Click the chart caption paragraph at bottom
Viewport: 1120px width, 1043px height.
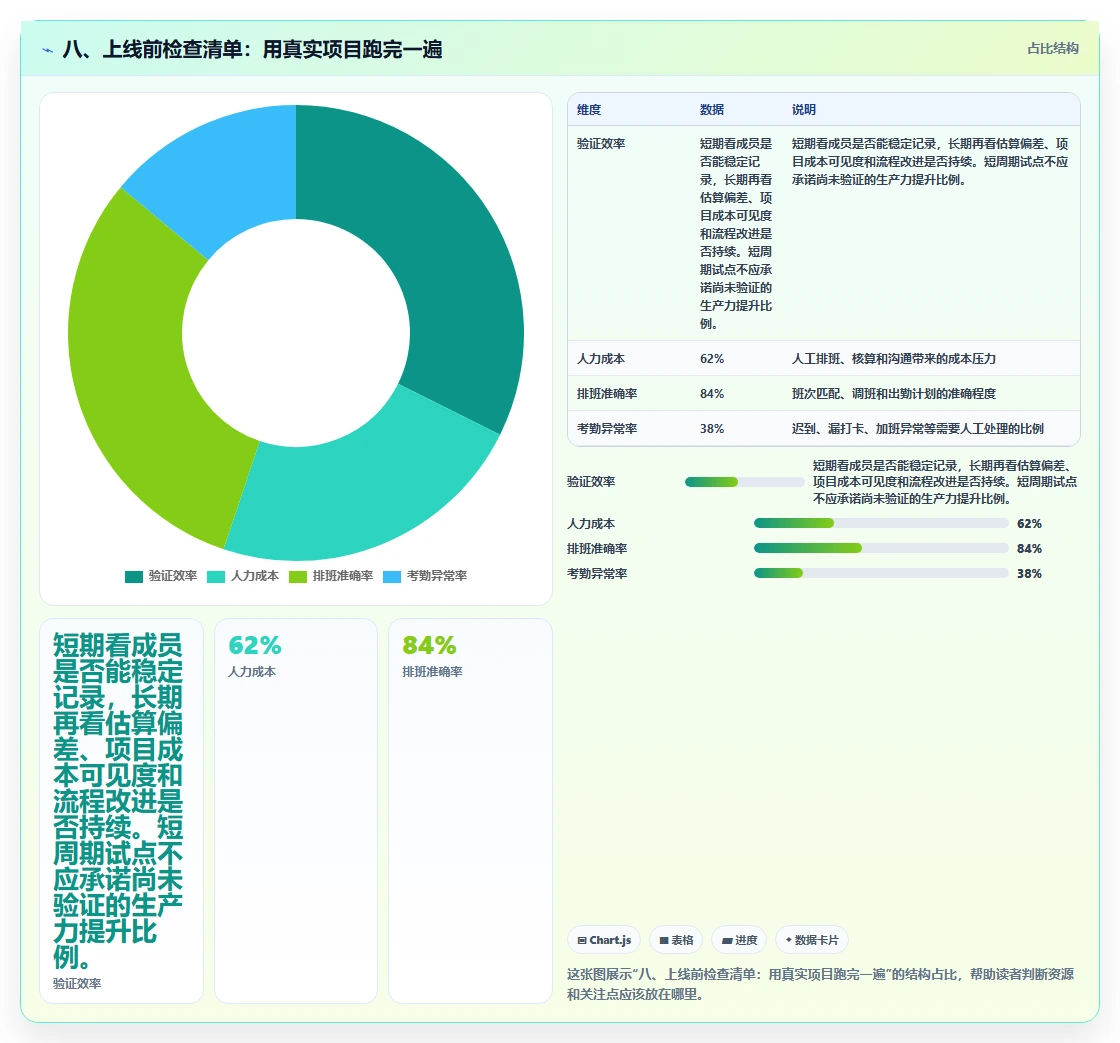[821, 984]
